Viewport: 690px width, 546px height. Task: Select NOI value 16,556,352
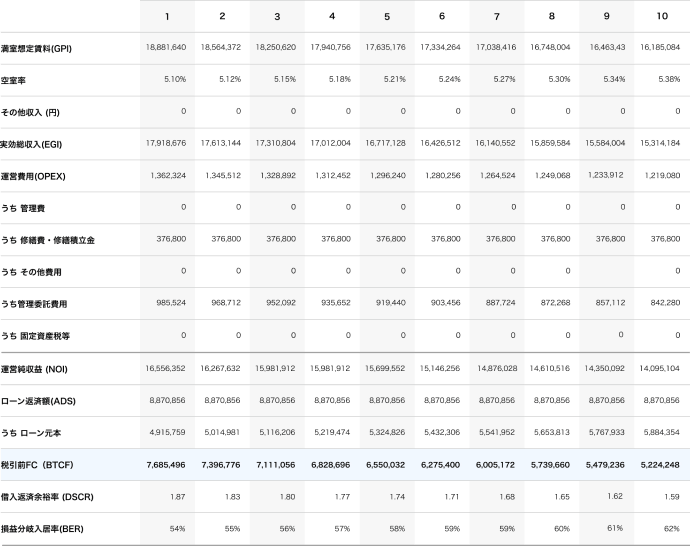(x=165, y=368)
